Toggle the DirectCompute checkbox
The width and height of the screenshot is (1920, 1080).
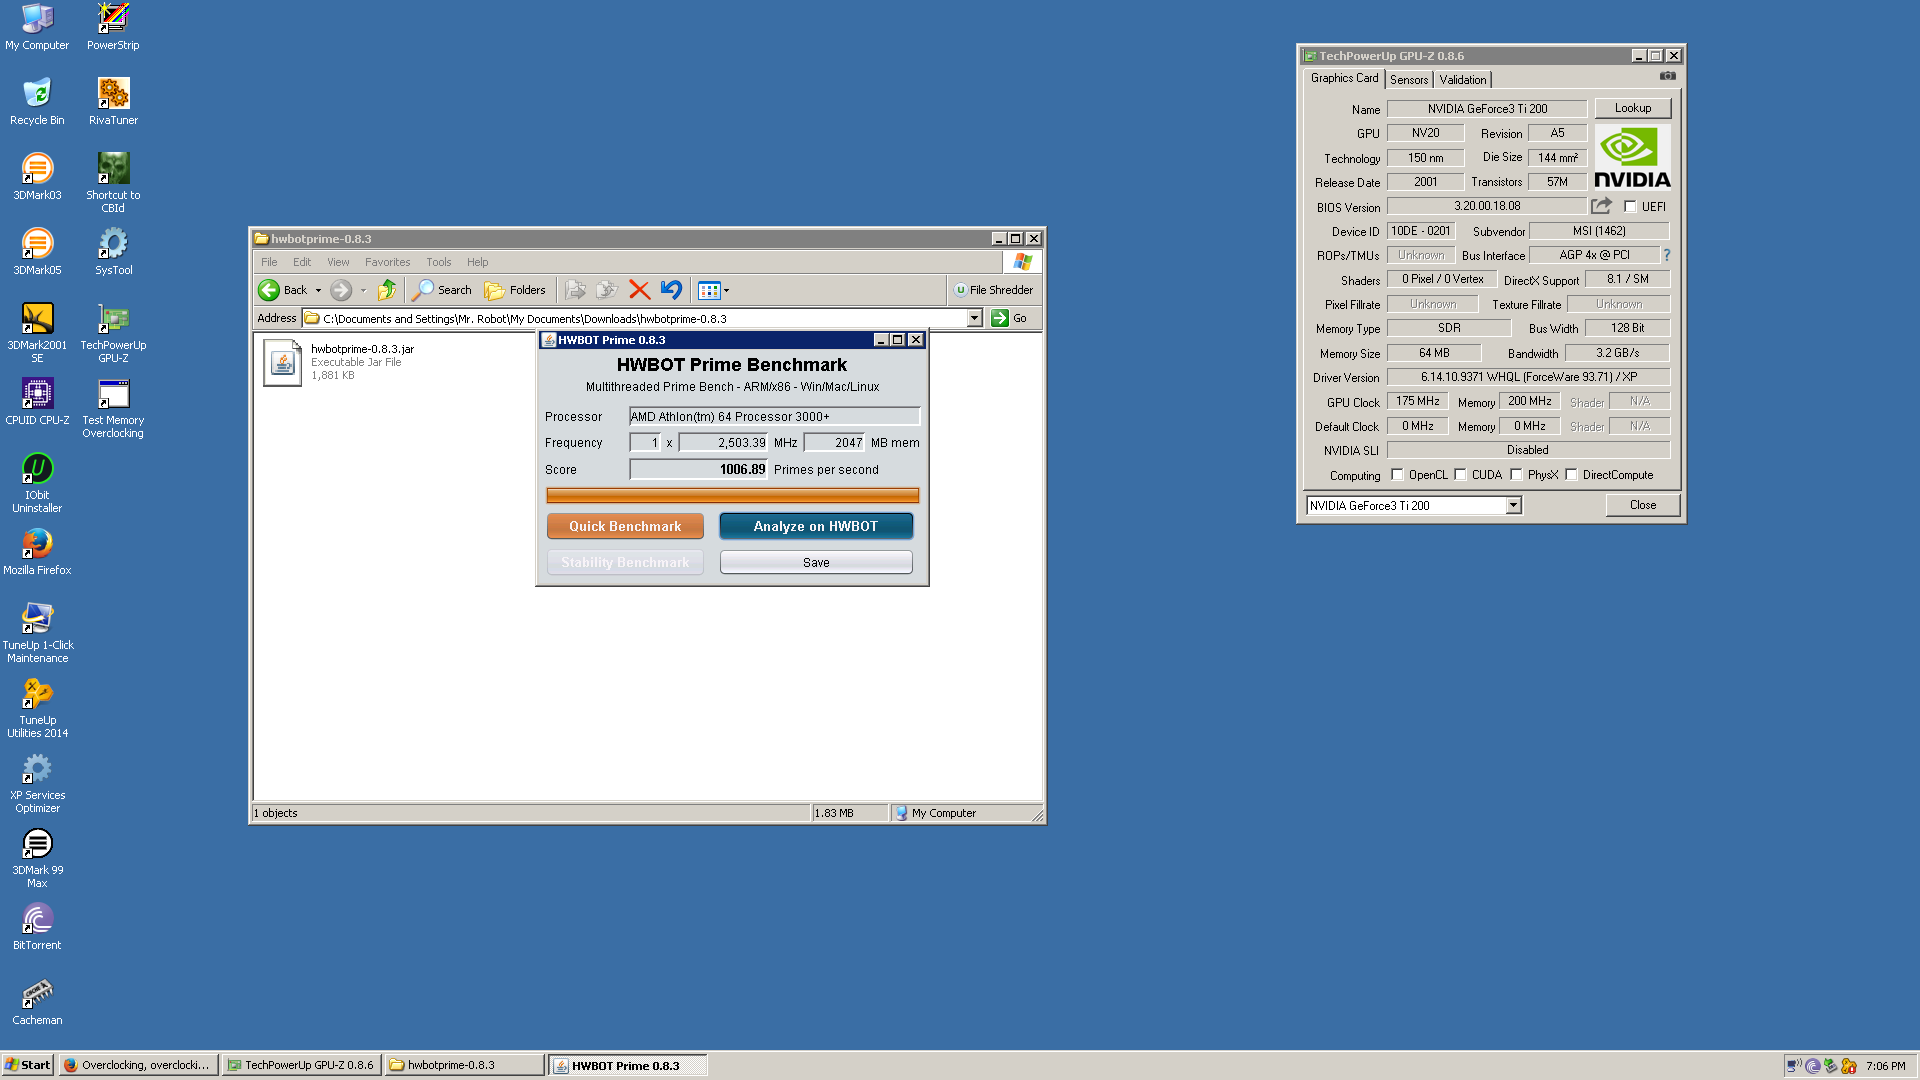[1571, 475]
